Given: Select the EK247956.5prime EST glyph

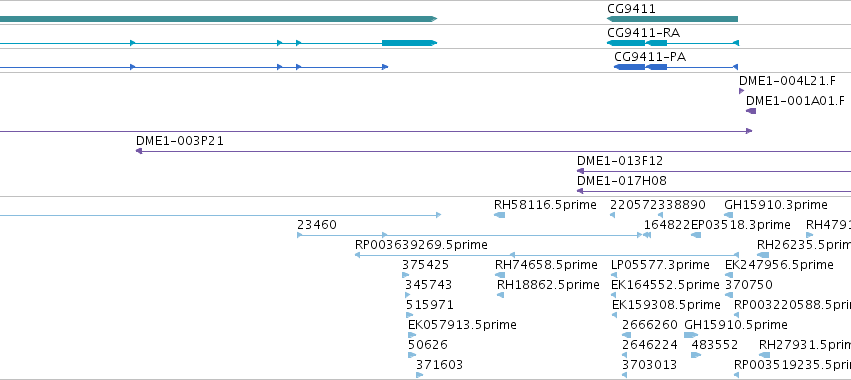Looking at the screenshot, I should pyautogui.click(x=729, y=275).
